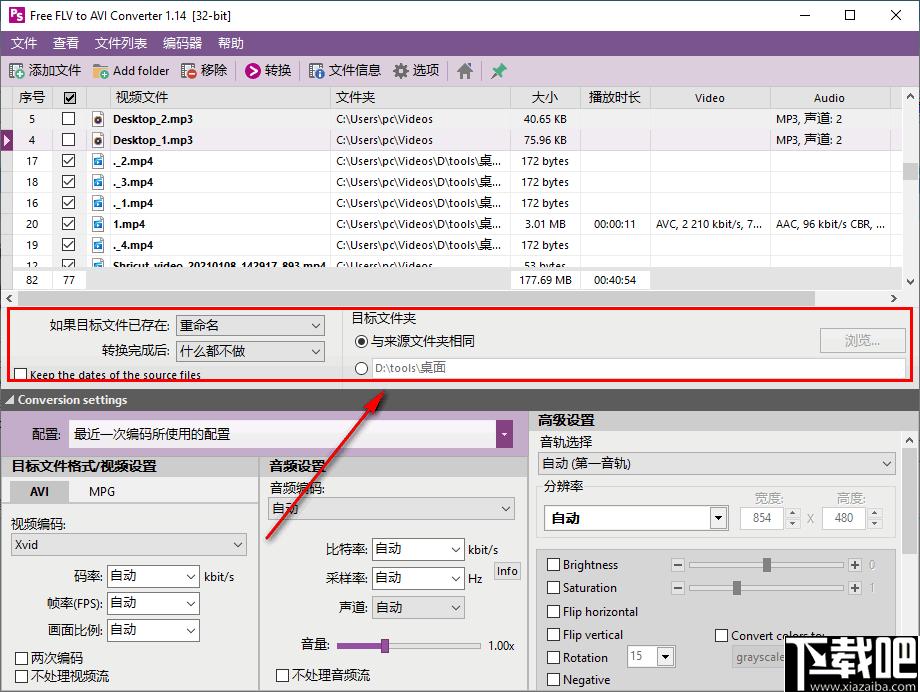Sort the list by the 视频文件 column header

click(220, 98)
